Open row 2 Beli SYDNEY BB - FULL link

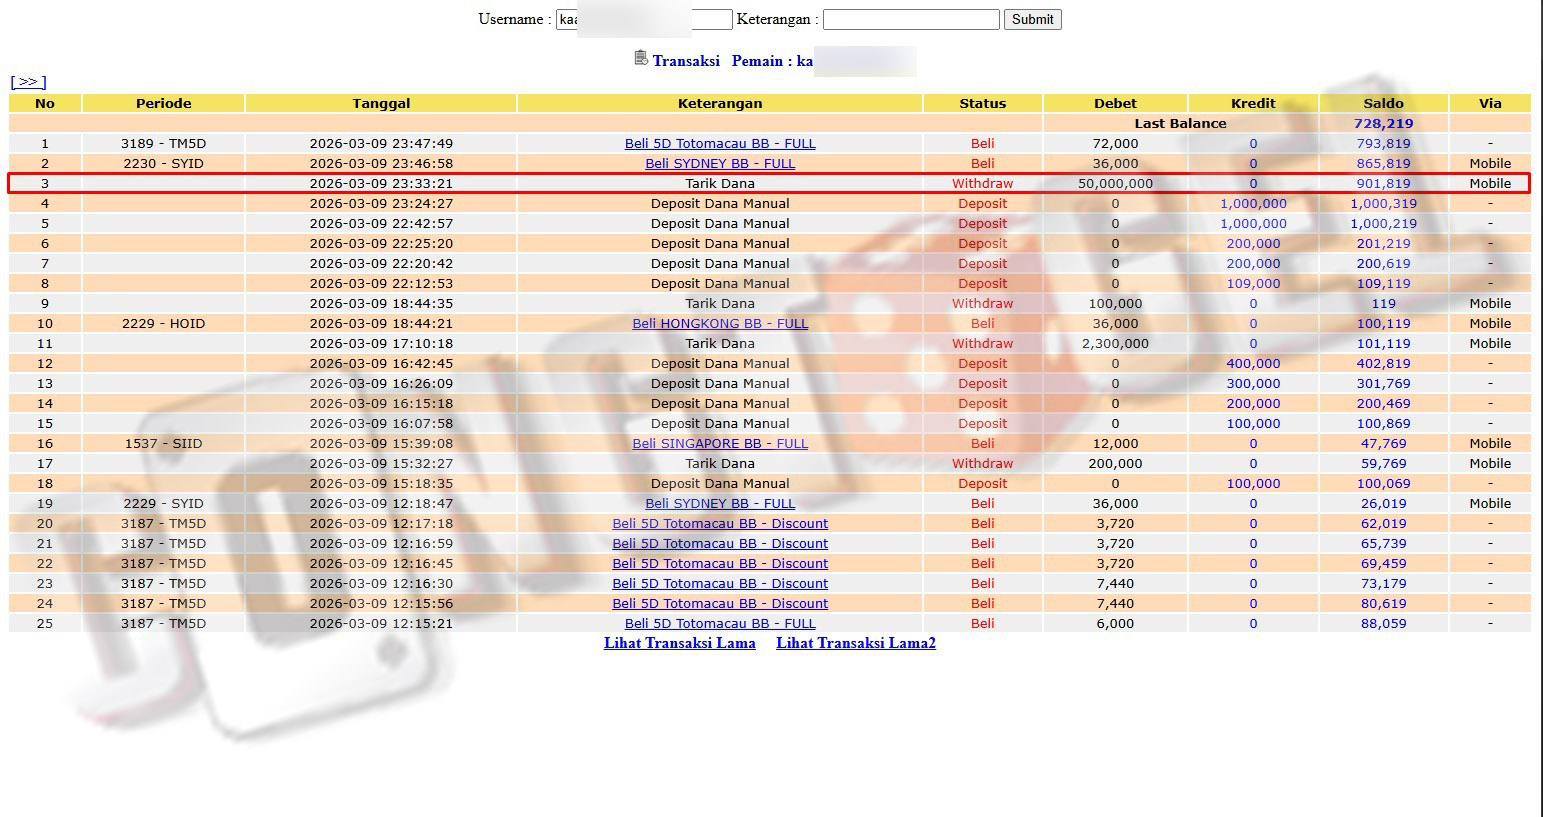(x=720, y=164)
